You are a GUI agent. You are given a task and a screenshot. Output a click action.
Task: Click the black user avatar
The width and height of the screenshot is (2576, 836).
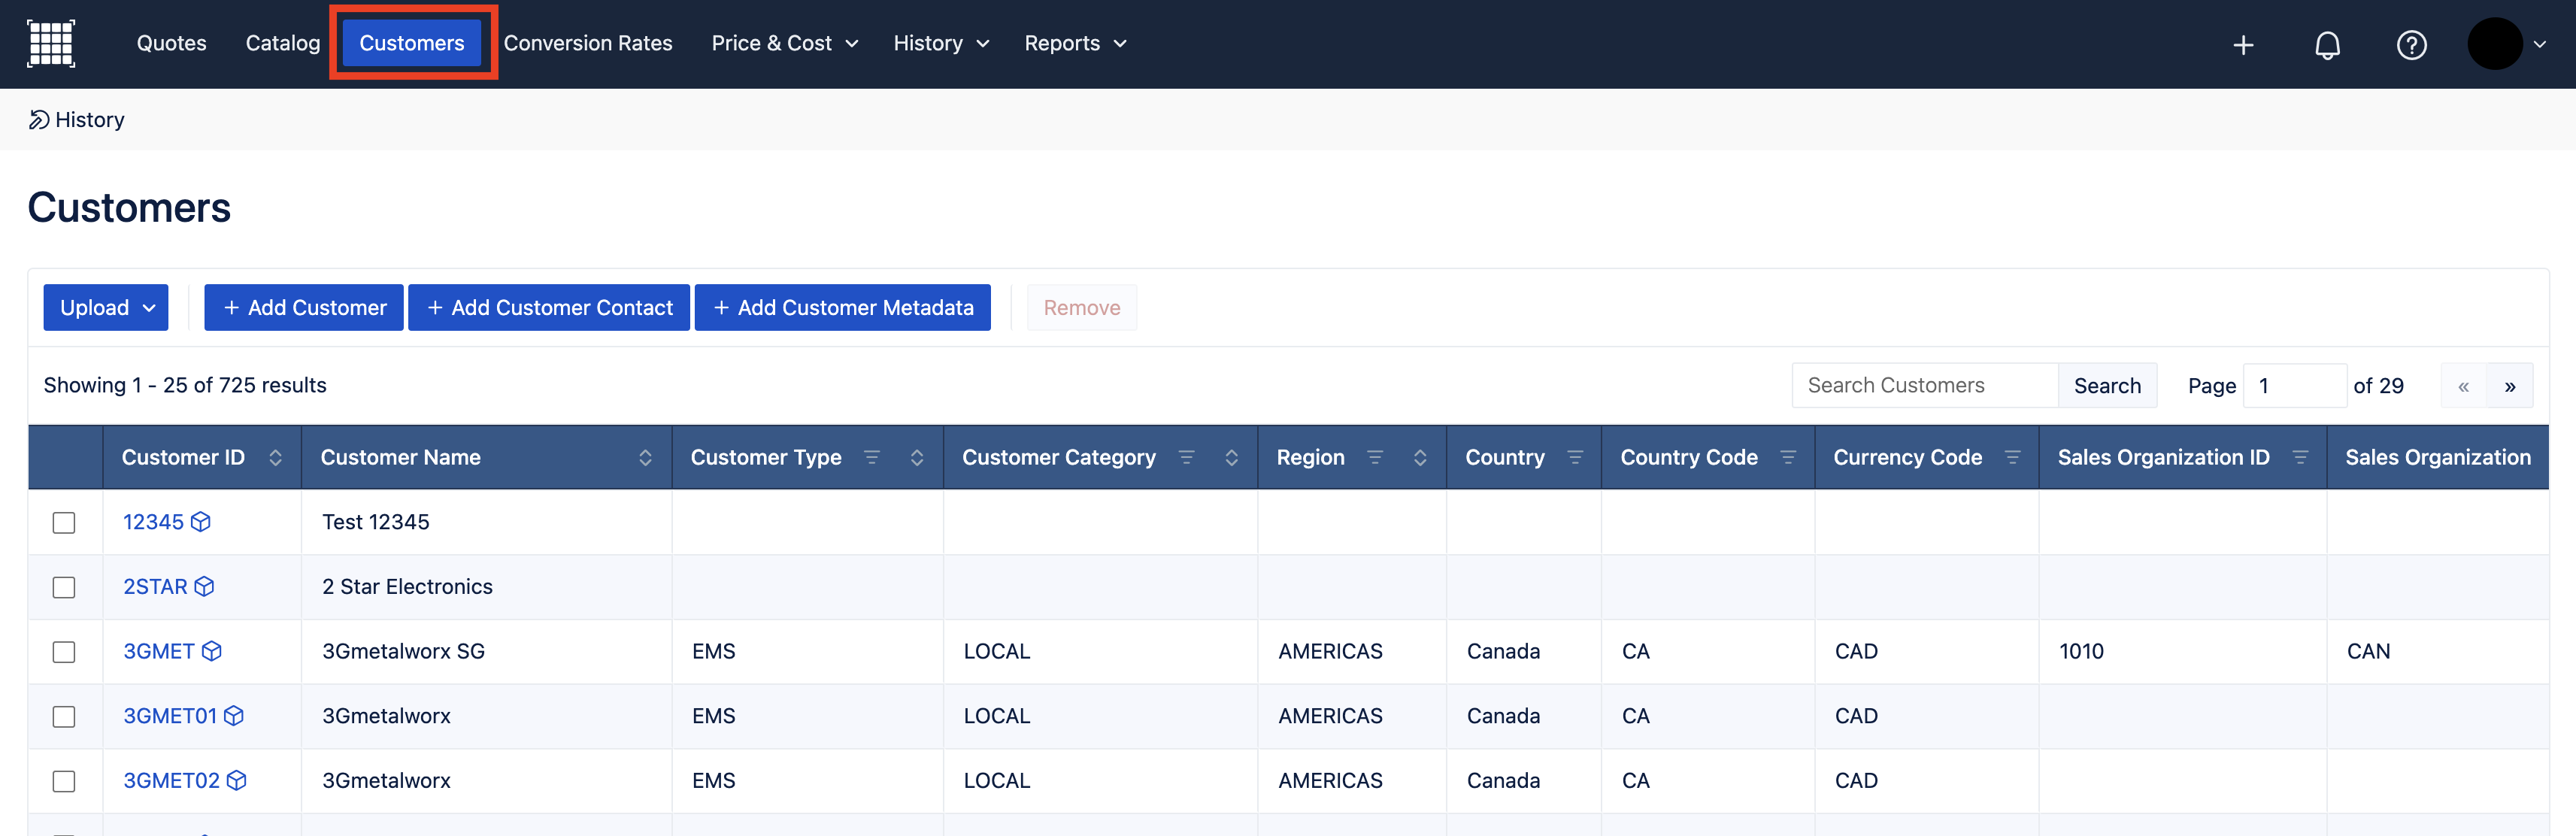(2494, 44)
